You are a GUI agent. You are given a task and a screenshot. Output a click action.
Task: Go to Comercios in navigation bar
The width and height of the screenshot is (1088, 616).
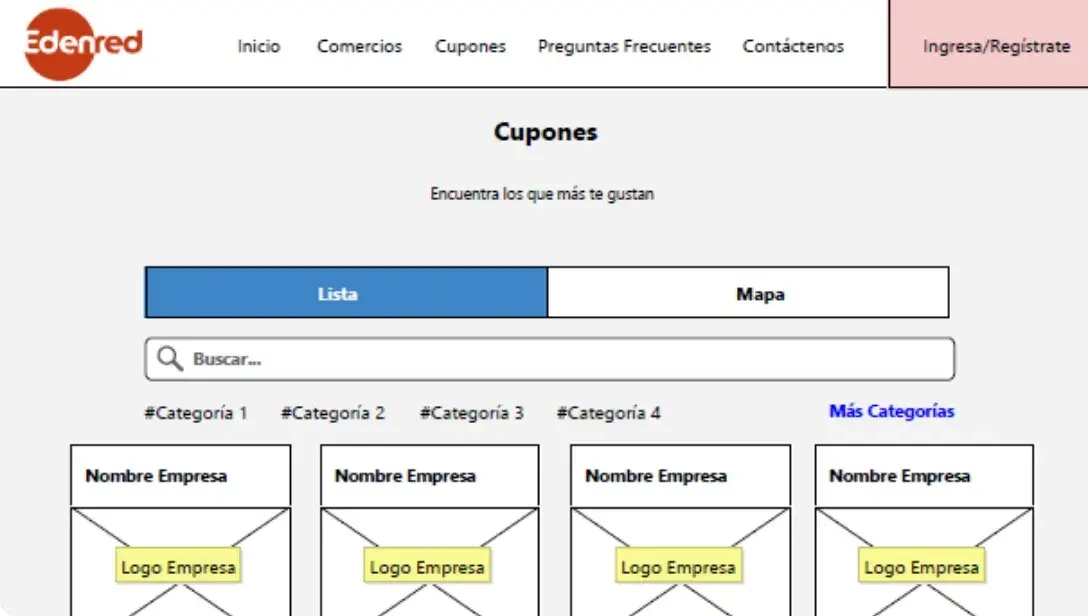359,46
